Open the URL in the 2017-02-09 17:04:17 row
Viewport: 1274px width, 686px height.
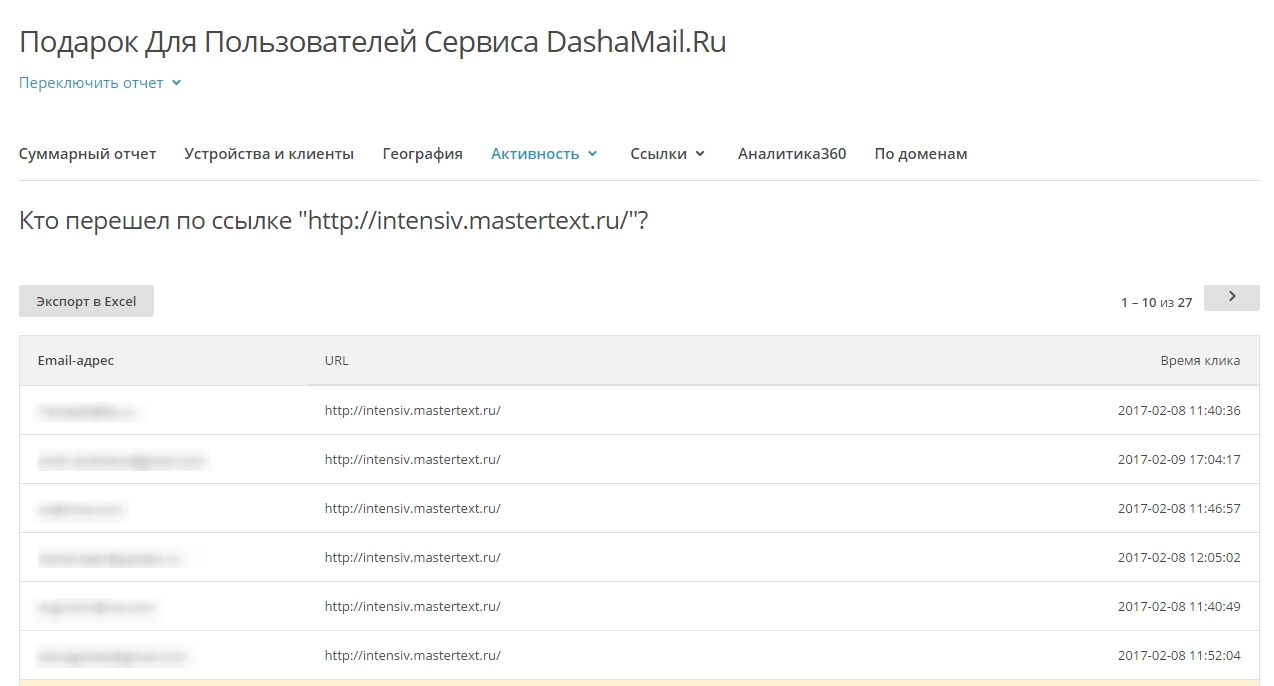click(412, 459)
